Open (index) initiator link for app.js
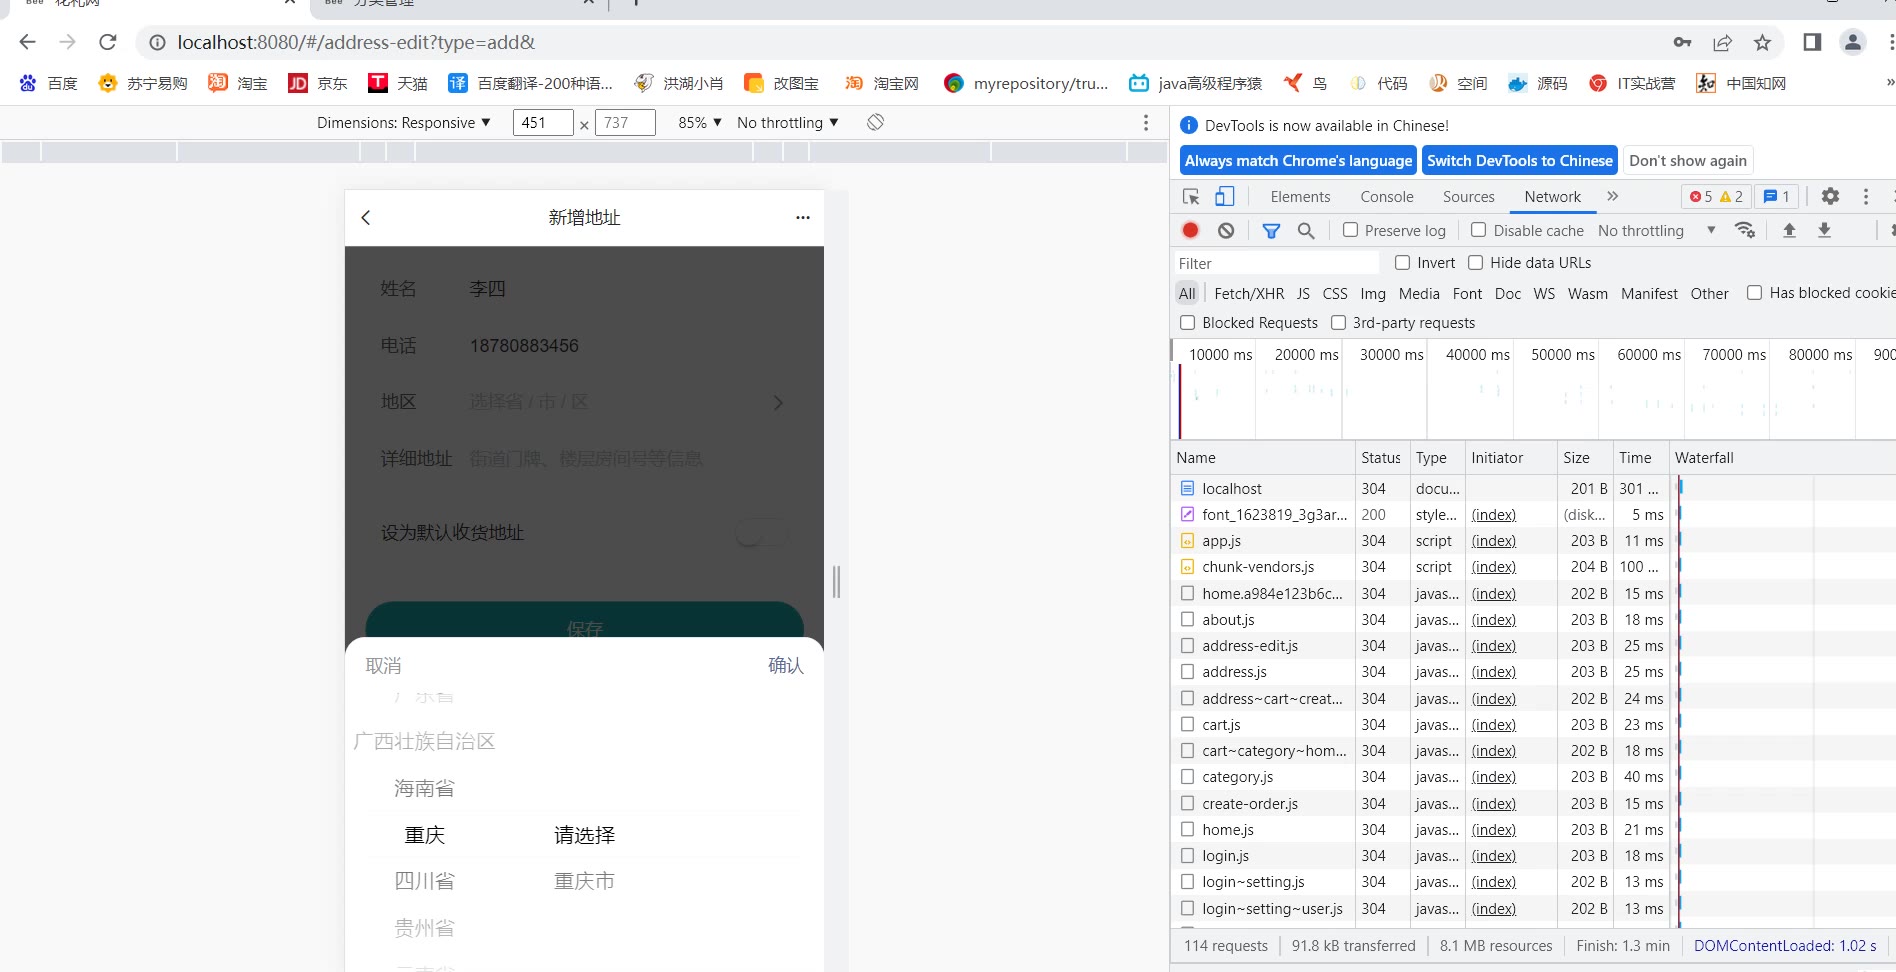The width and height of the screenshot is (1896, 972). (x=1493, y=540)
